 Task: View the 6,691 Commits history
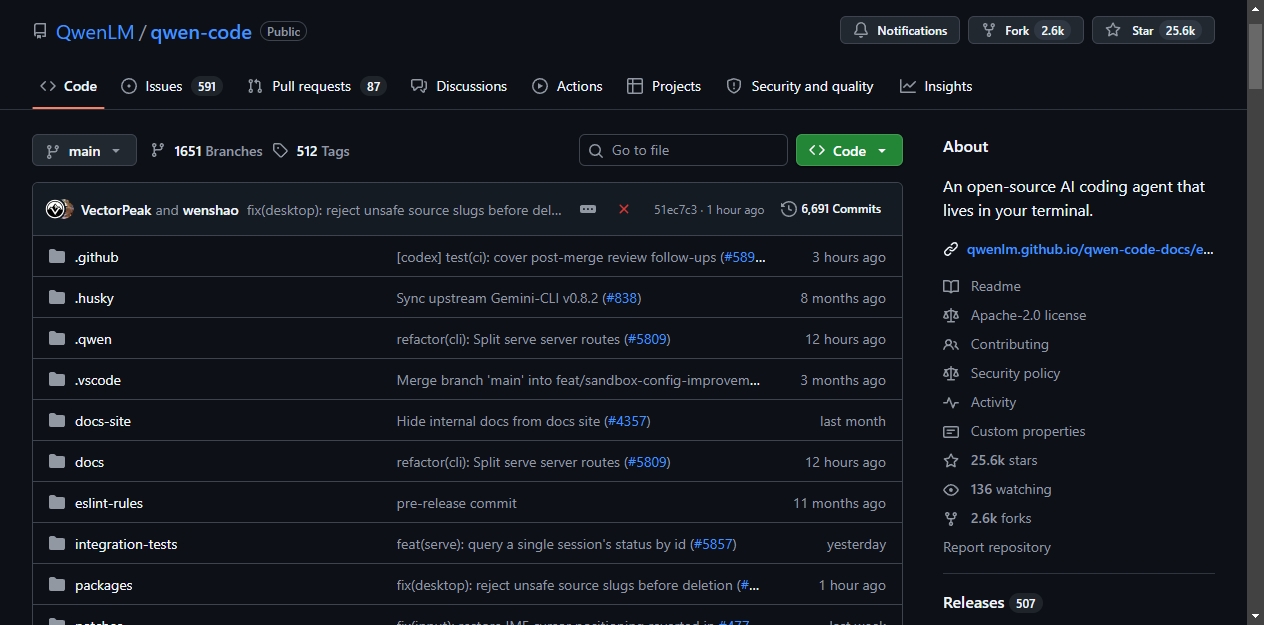coord(831,209)
